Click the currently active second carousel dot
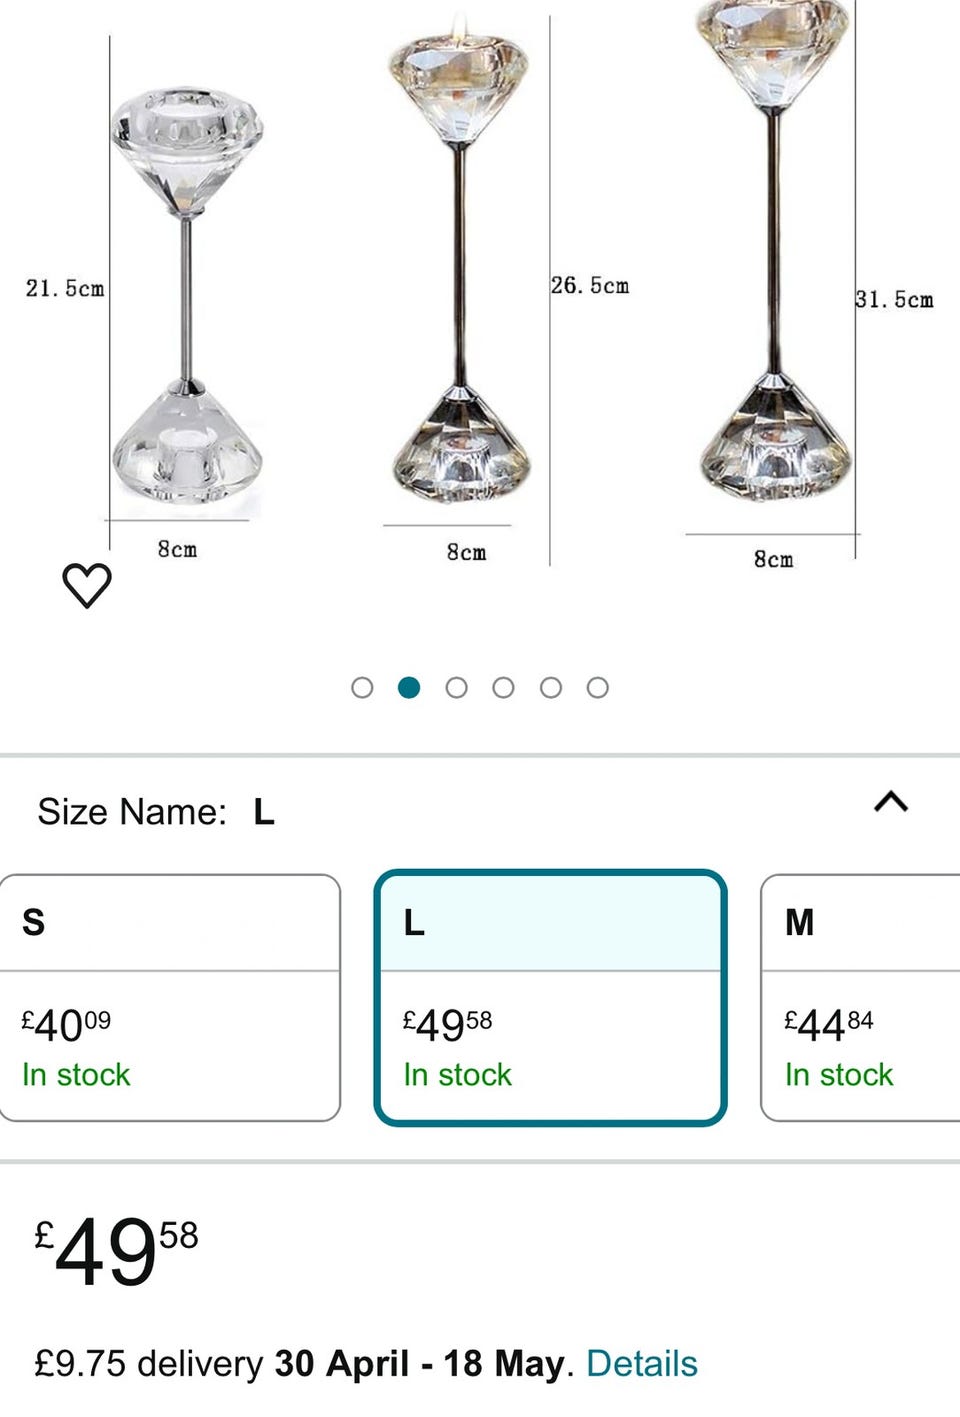Viewport: 960px width, 1417px height. 409,688
